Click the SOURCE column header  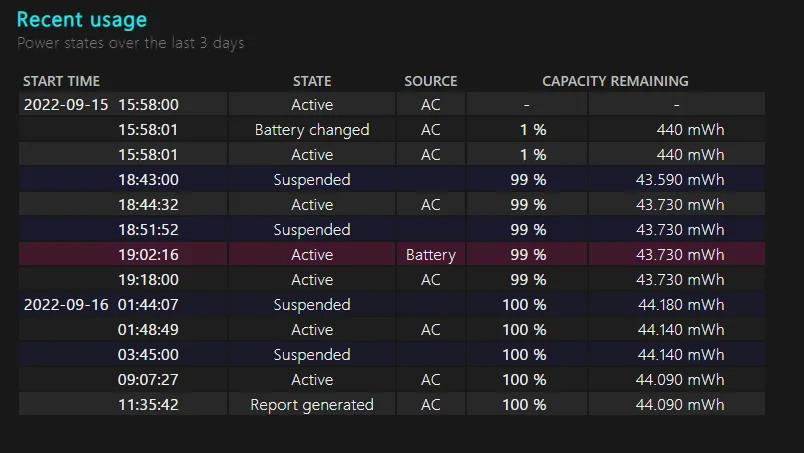[430, 81]
